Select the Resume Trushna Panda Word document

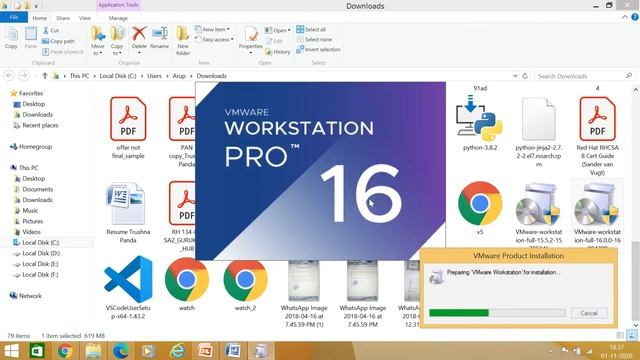(128, 212)
